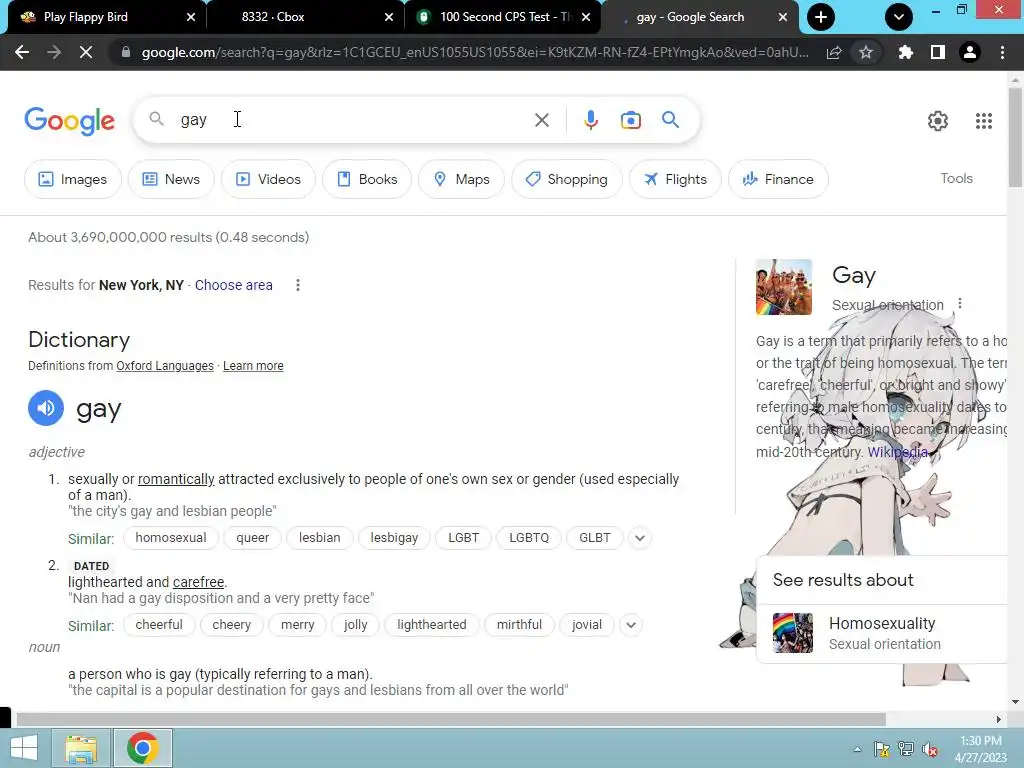Bookmark this tab with star icon
The image size is (1024, 768).
[x=866, y=52]
